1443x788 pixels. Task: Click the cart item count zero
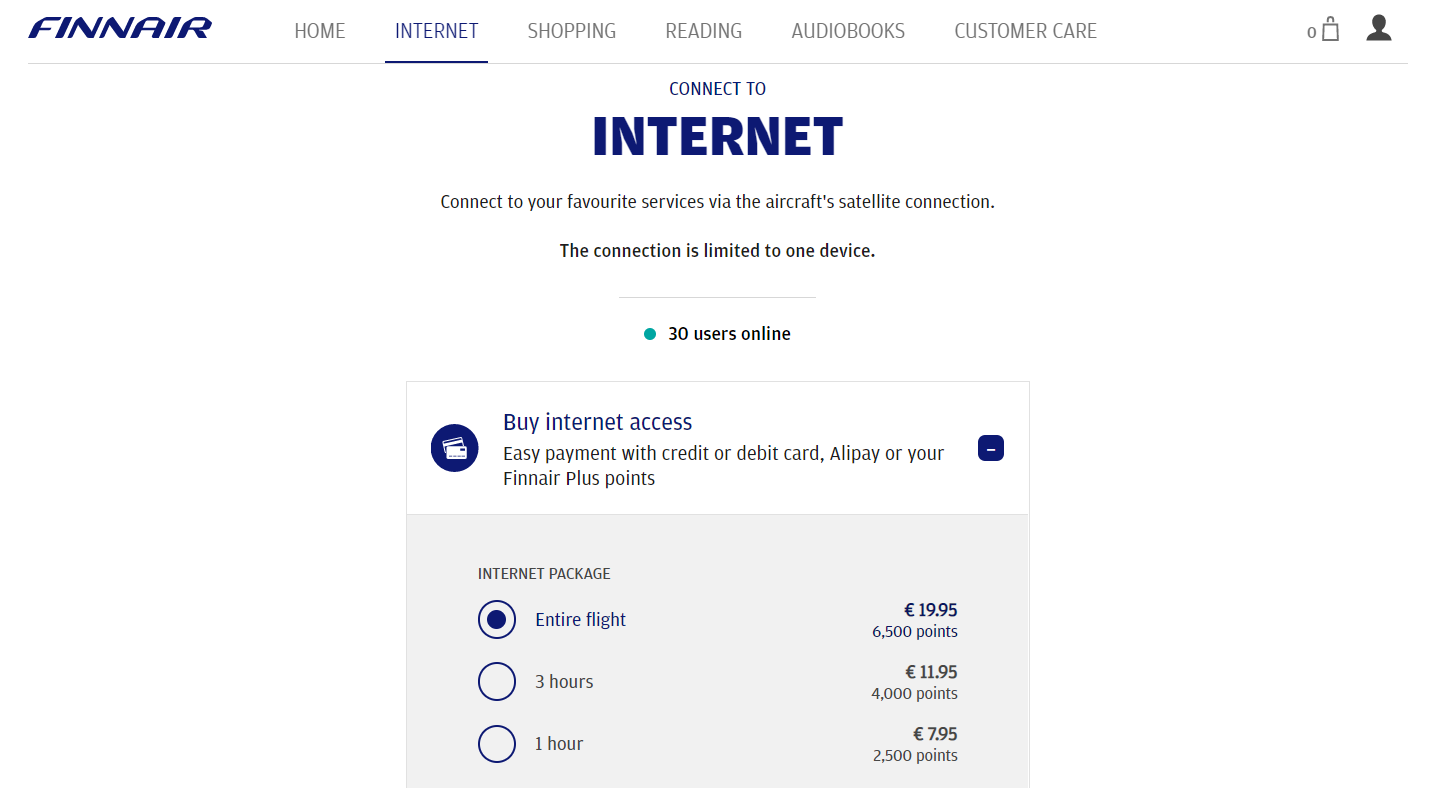tap(1310, 32)
